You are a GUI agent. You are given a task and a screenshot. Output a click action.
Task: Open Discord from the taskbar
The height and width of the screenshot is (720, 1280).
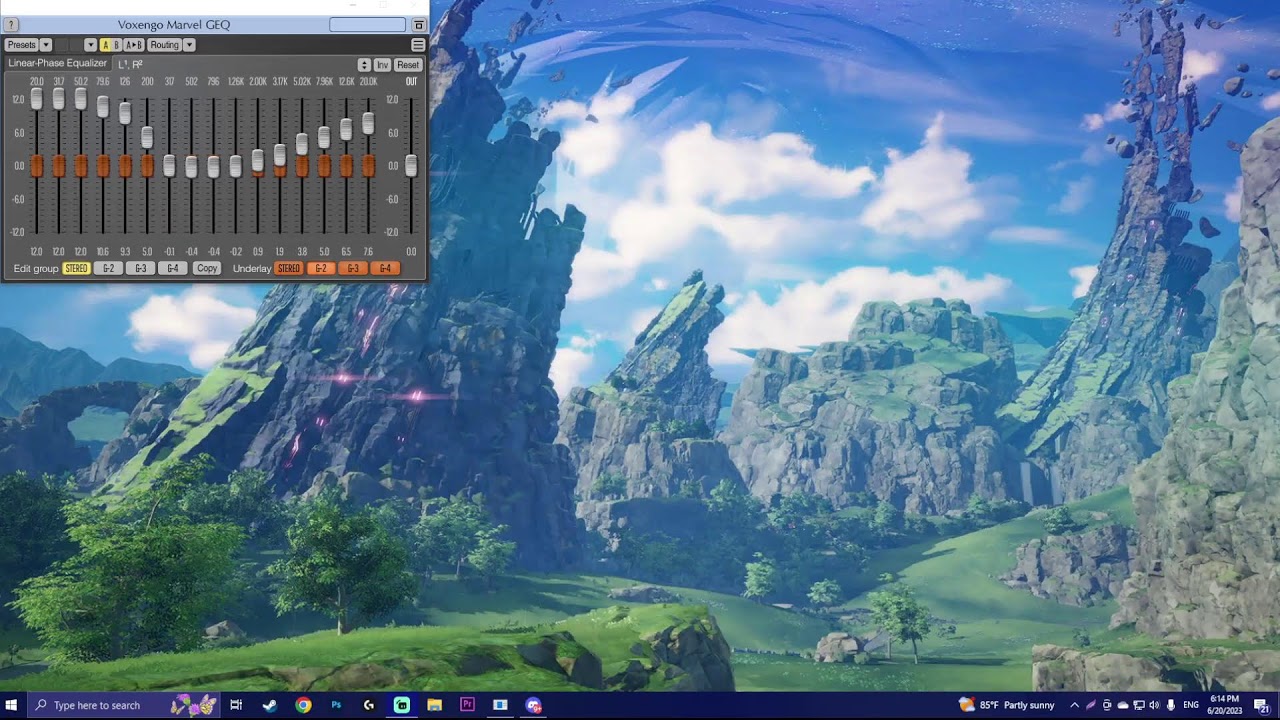click(x=533, y=705)
